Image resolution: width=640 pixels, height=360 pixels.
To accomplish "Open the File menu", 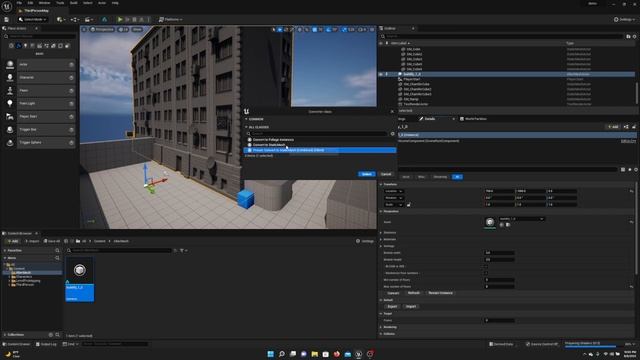I will click(19, 3).
